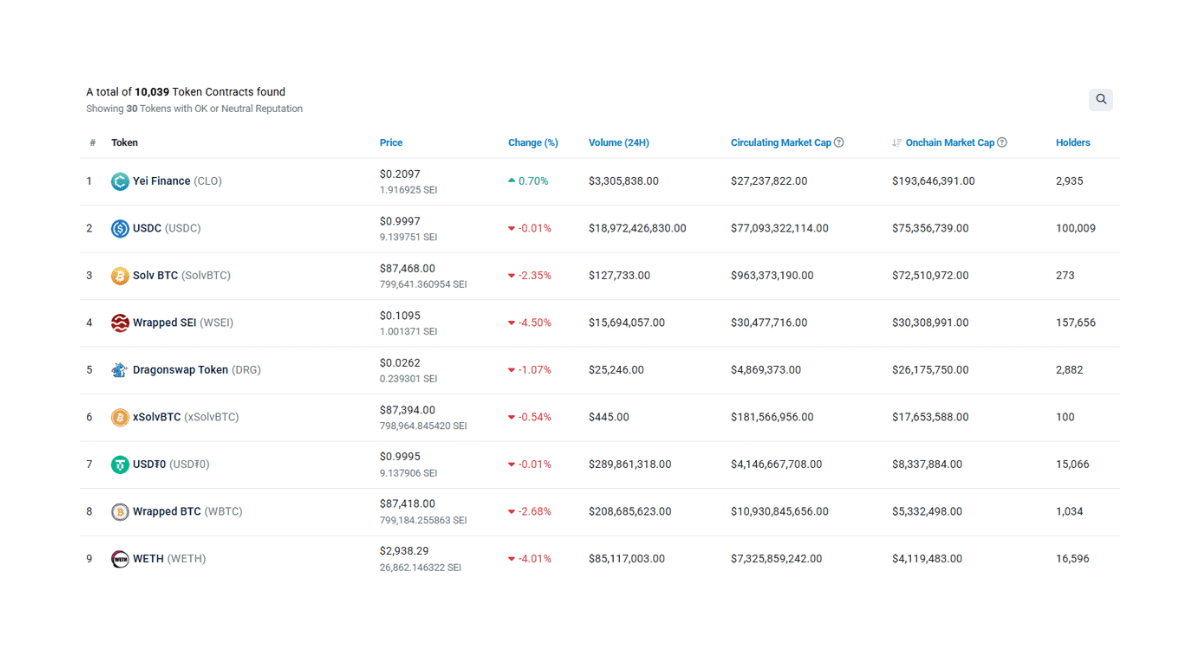Click onchain market cap $30,308,991.00

pos(930,322)
